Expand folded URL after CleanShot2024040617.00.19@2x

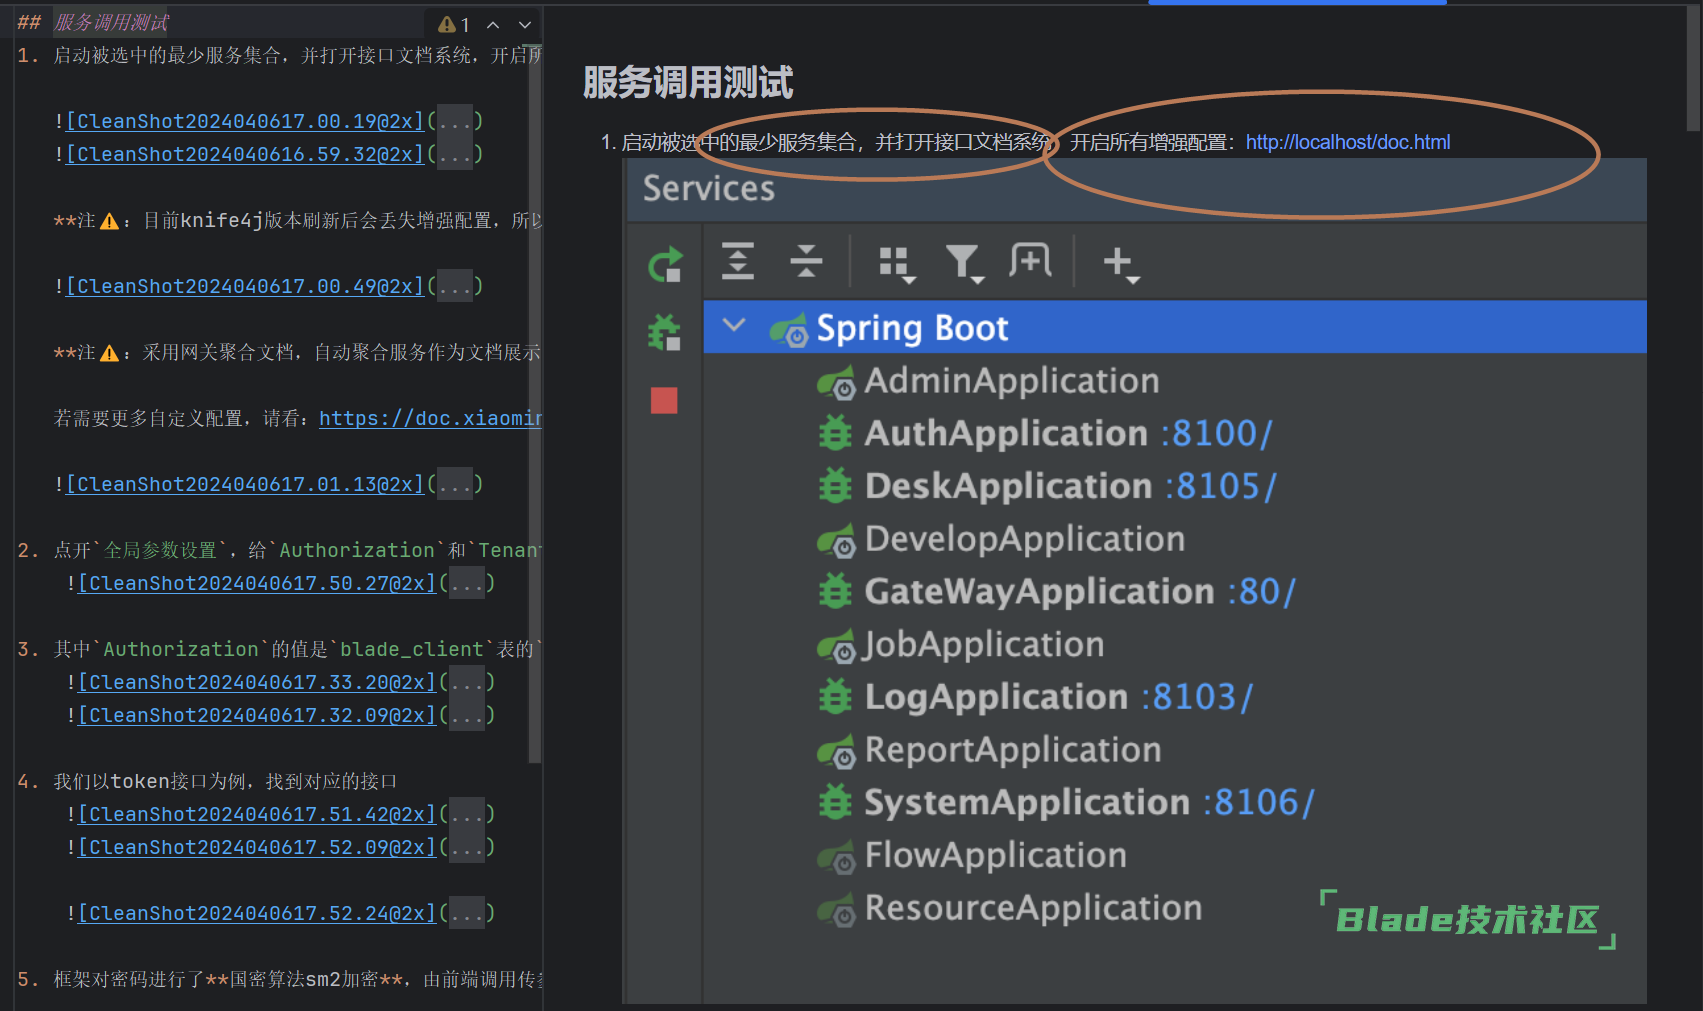coord(455,121)
